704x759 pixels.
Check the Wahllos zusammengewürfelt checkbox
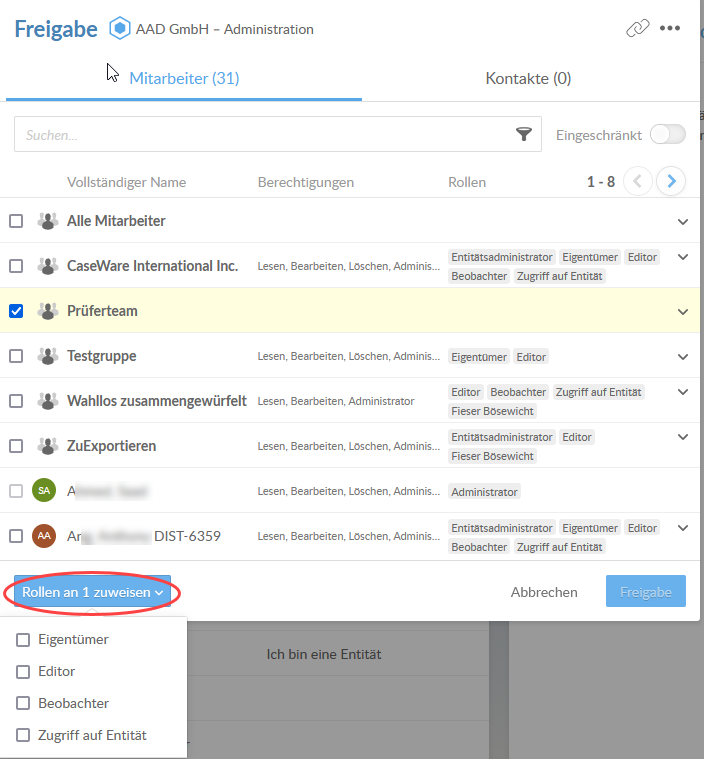pyautogui.click(x=16, y=401)
